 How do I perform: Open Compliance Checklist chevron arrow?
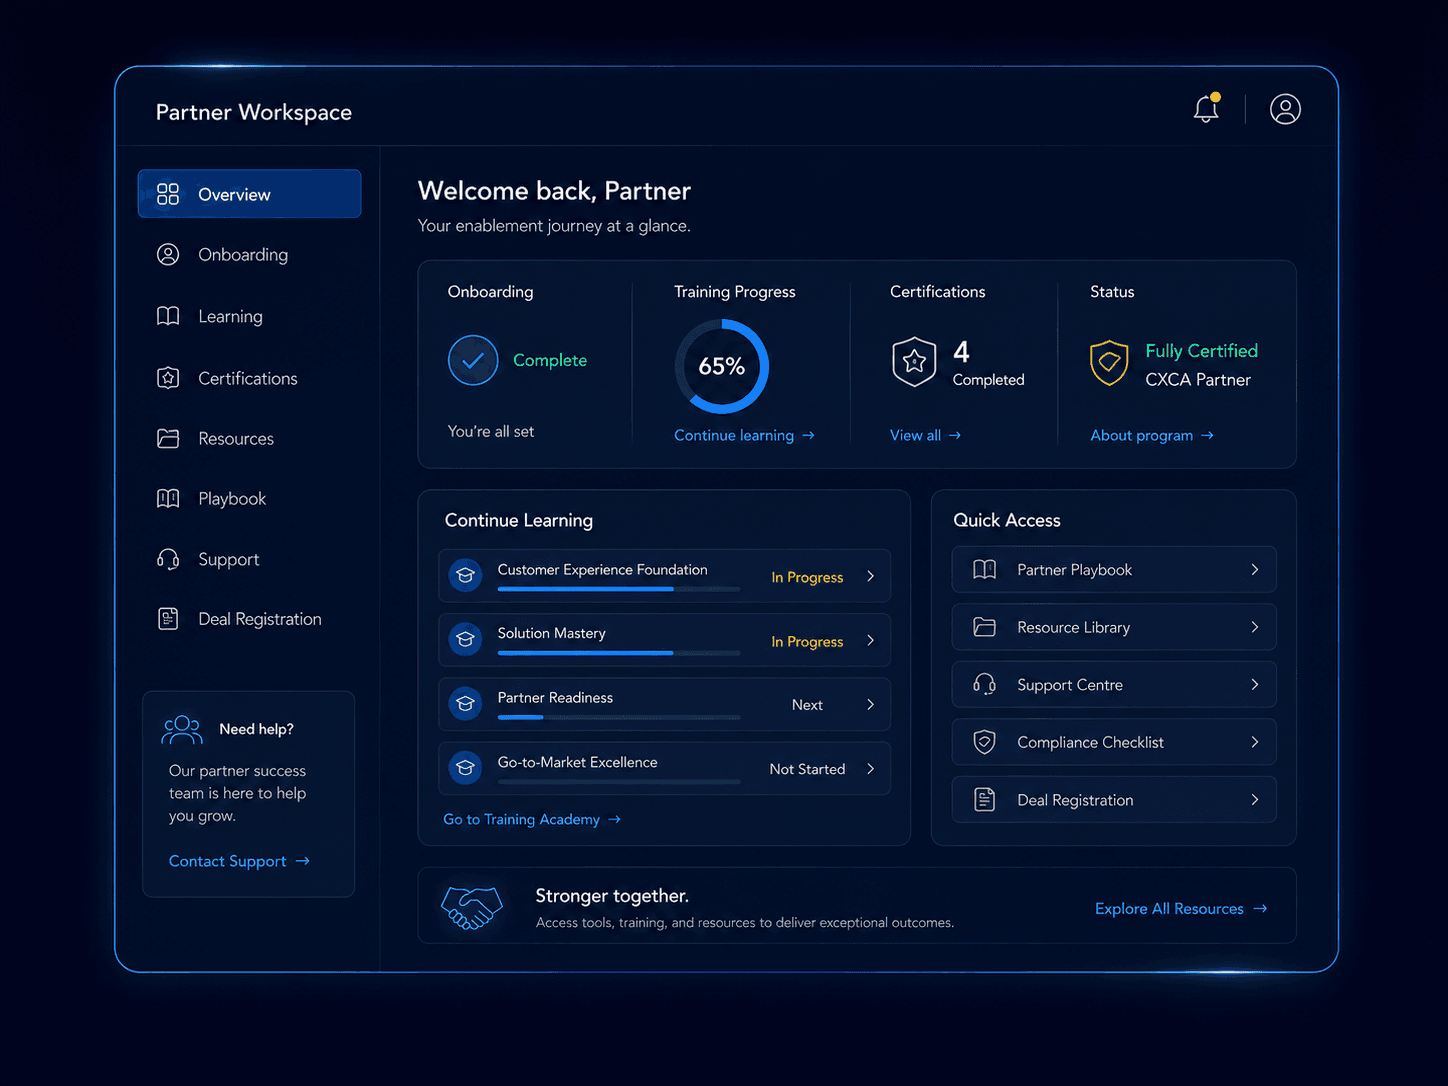[x=1255, y=742]
